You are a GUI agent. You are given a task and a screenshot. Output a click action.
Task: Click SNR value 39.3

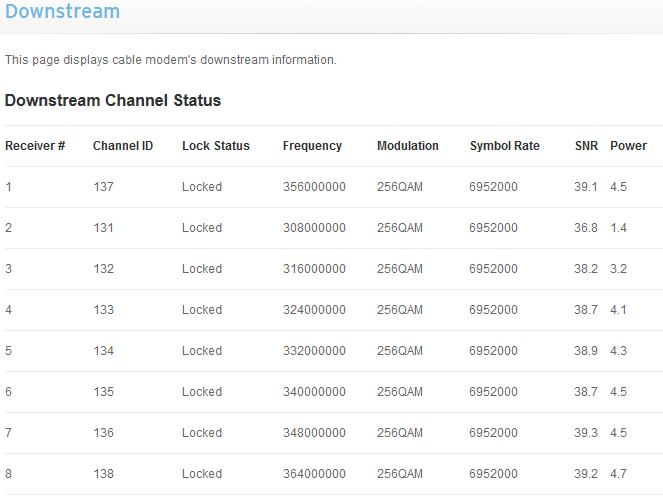[x=586, y=433]
